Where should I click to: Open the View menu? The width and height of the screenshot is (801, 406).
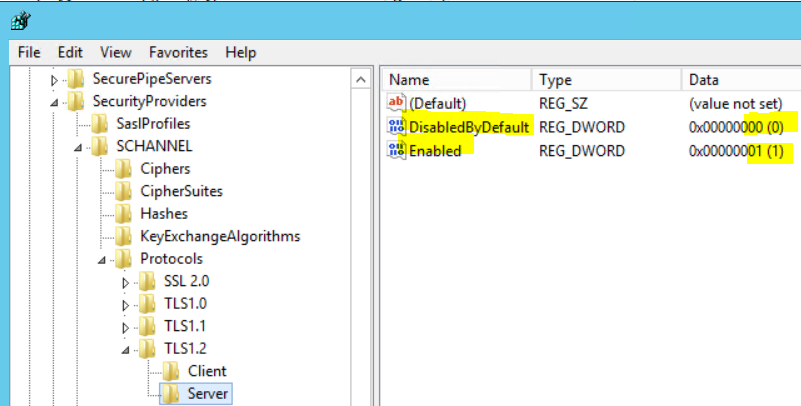pyautogui.click(x=115, y=53)
